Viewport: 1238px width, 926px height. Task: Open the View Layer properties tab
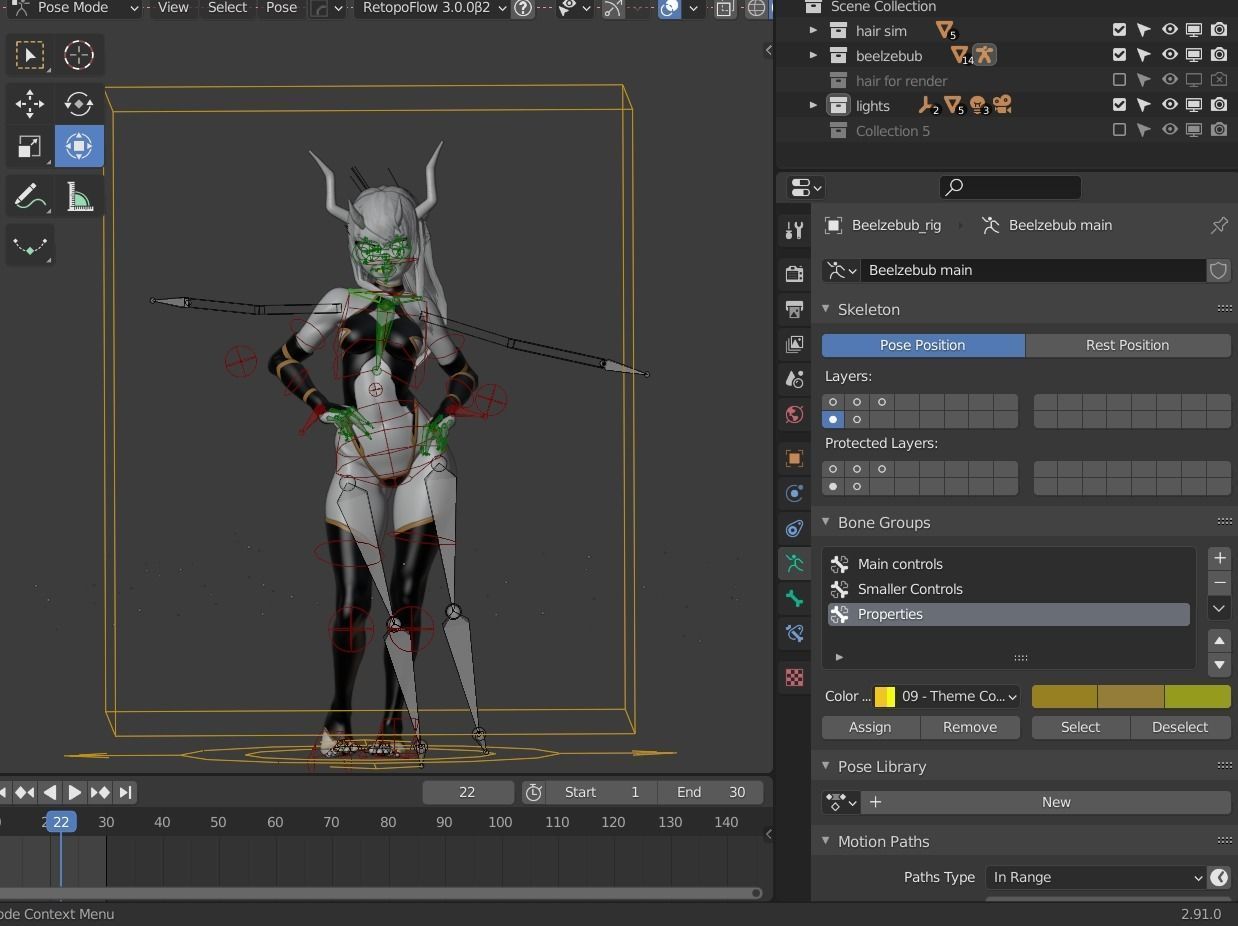click(x=795, y=344)
